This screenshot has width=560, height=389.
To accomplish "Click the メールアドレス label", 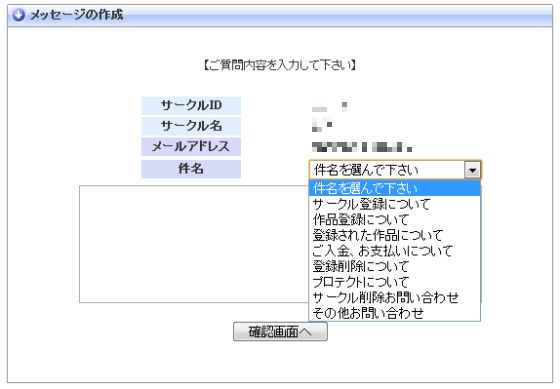I will click(x=191, y=147).
